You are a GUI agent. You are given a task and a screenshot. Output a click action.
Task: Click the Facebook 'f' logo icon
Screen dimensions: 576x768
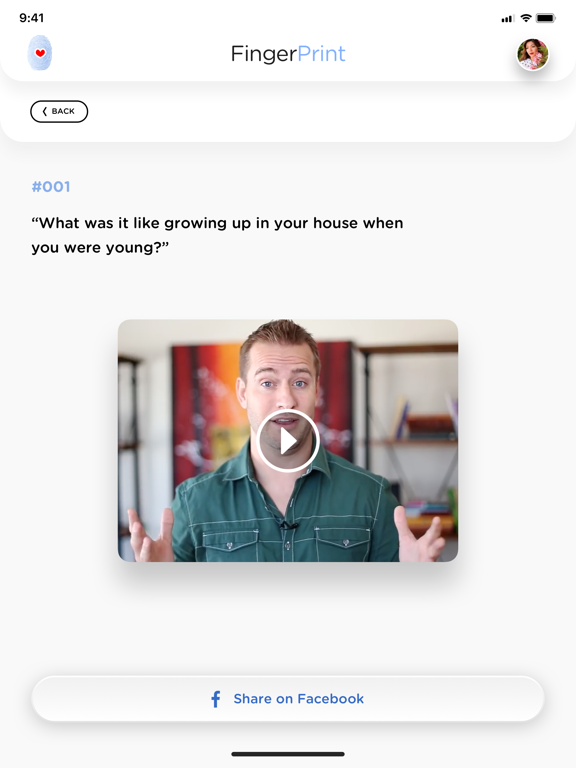(x=216, y=699)
